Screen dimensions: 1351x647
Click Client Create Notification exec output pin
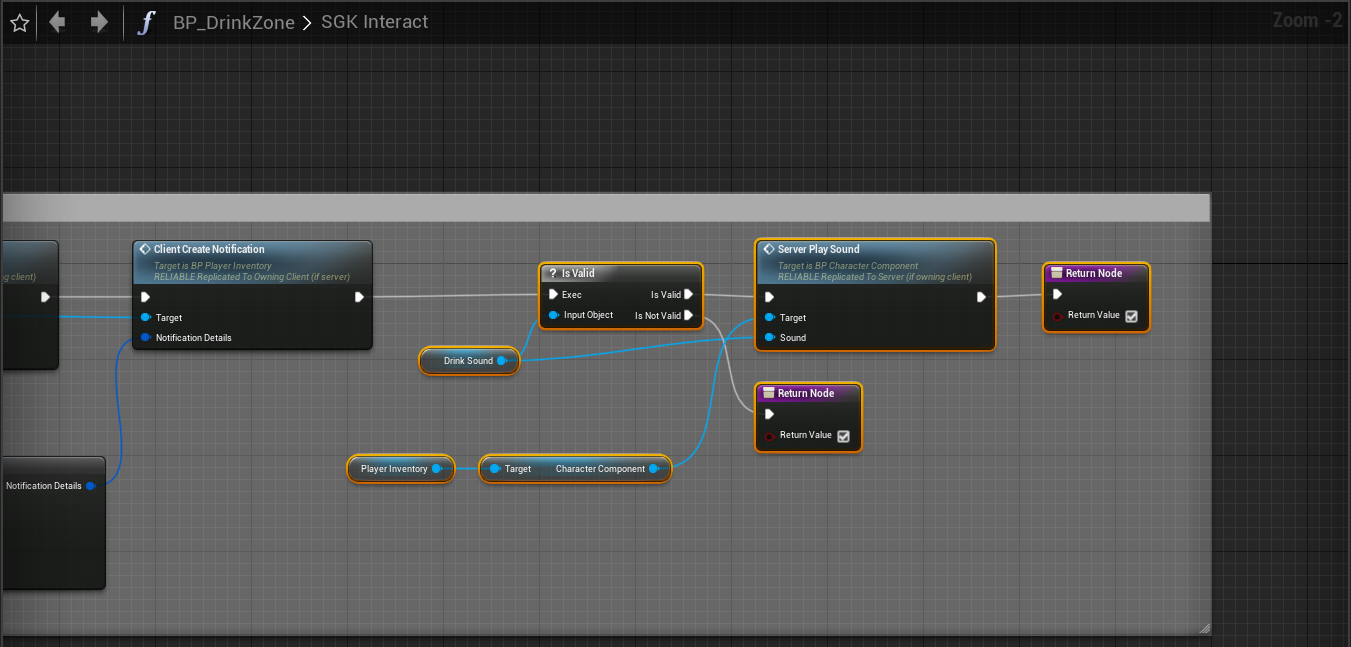[359, 297]
